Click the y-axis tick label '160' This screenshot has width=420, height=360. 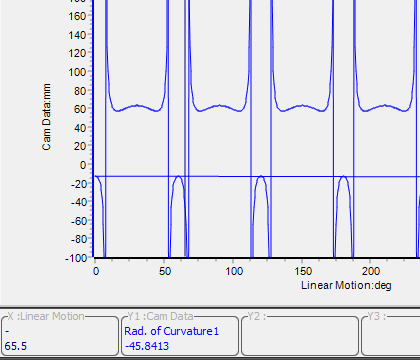77,16
